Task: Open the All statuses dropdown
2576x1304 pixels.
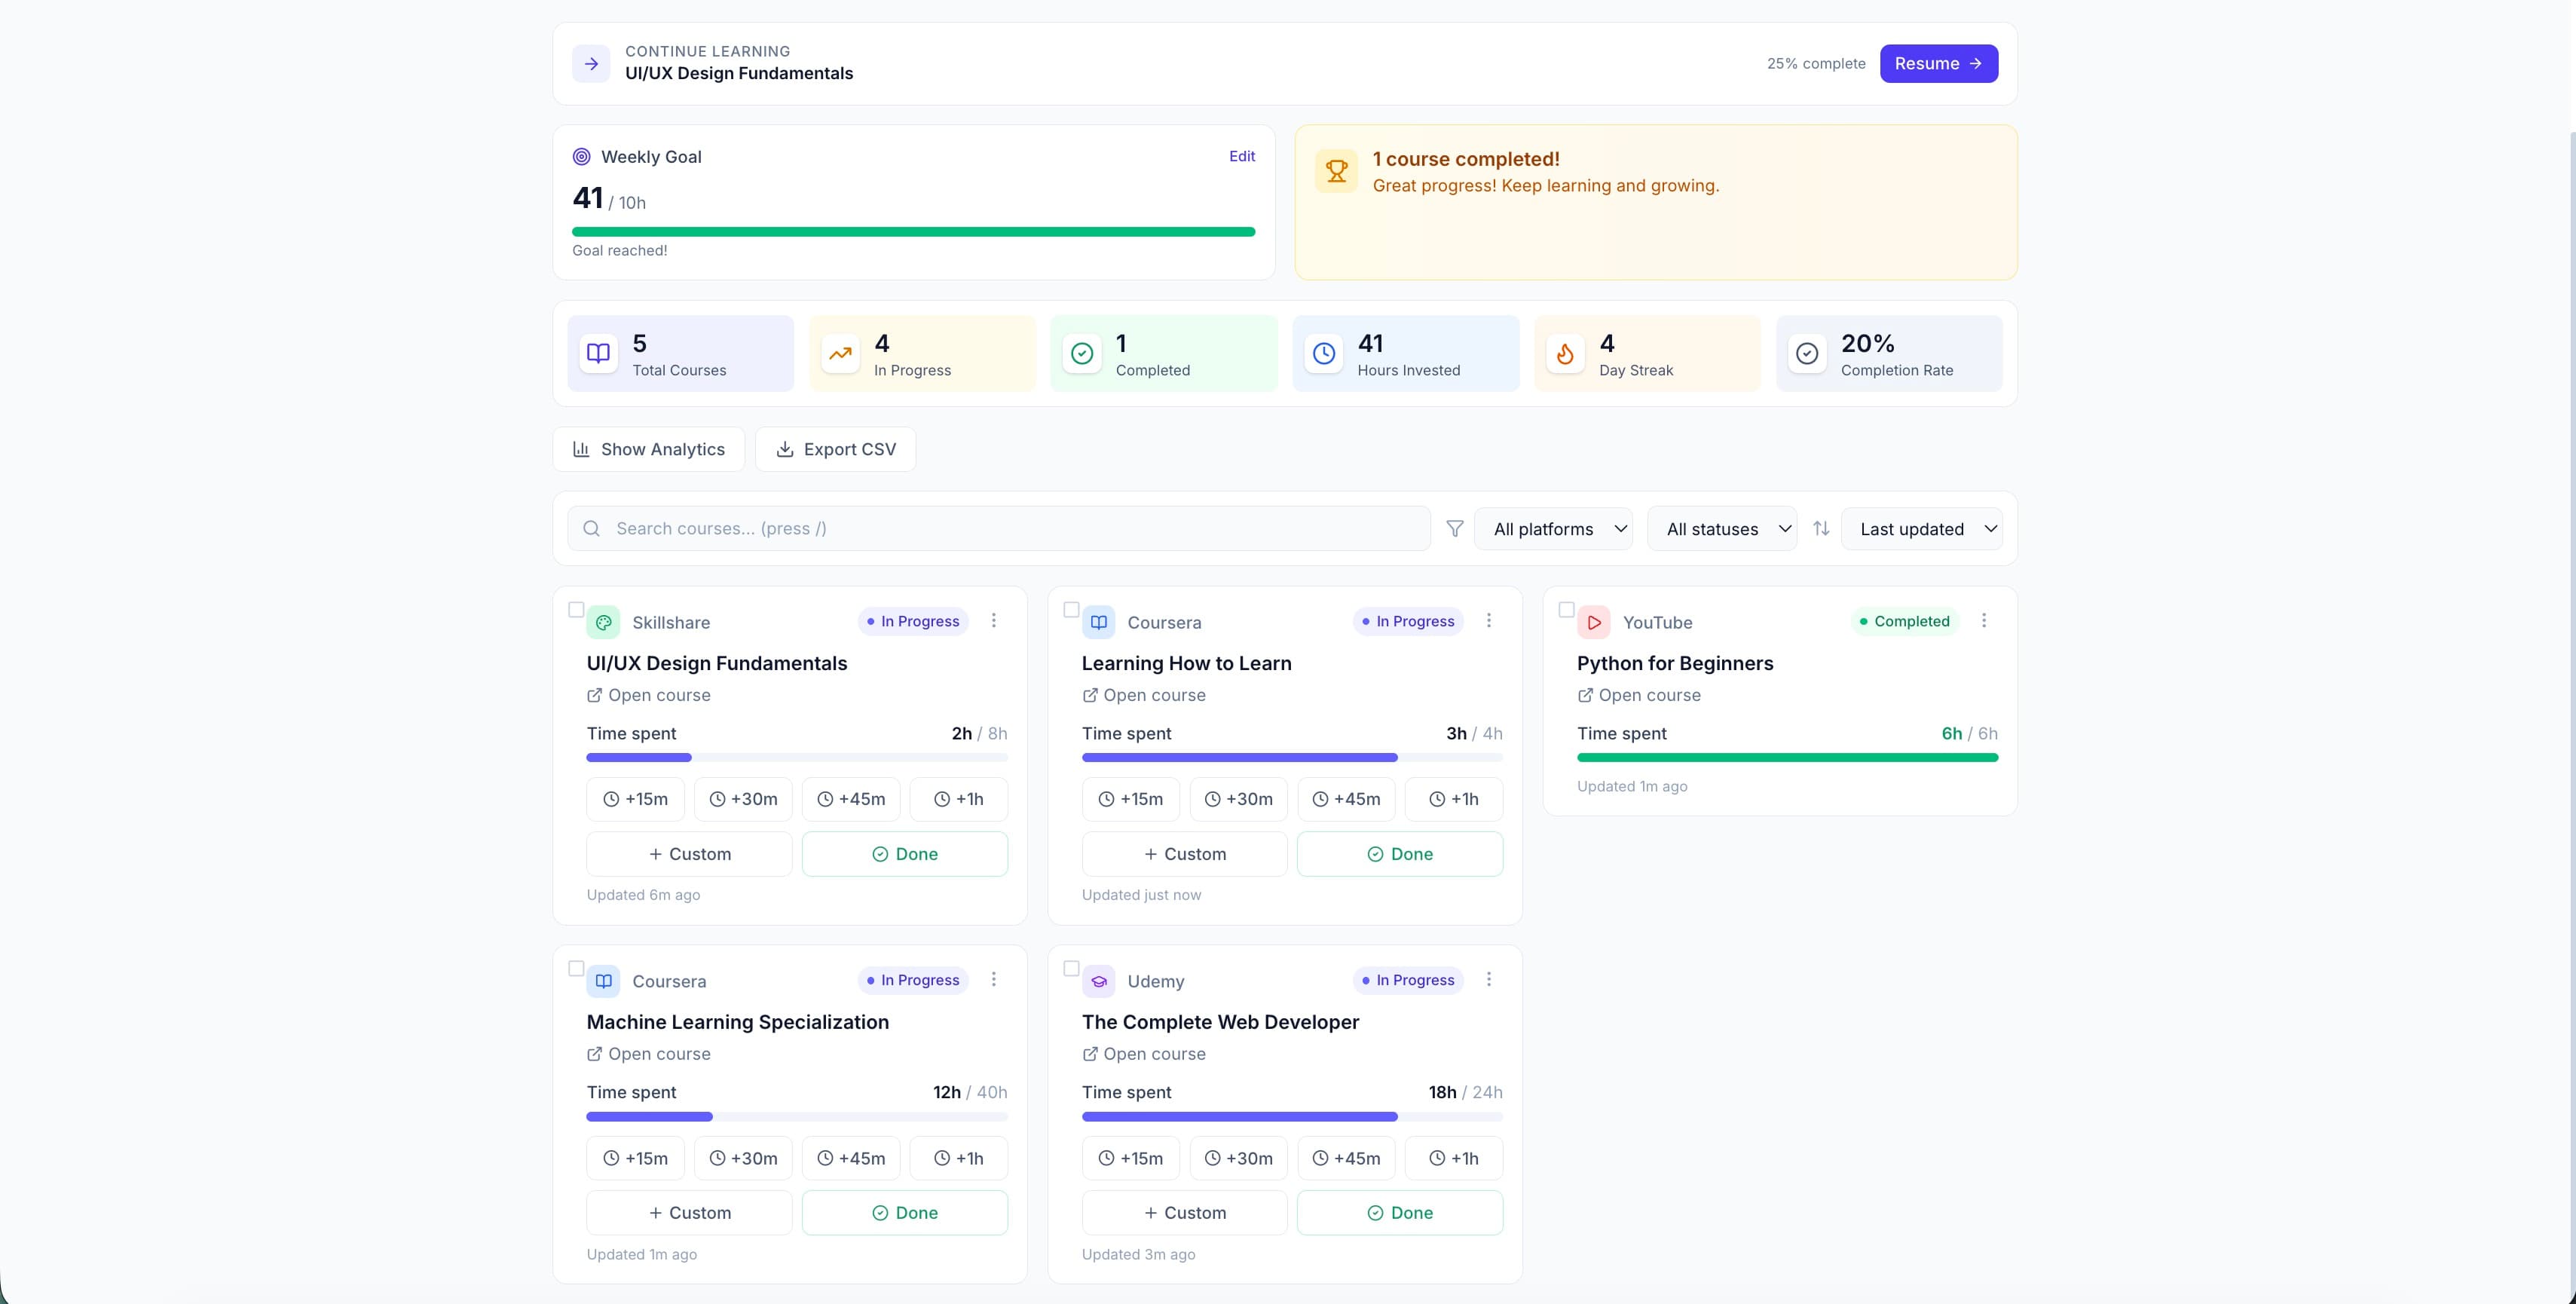Action: pyautogui.click(x=1721, y=528)
